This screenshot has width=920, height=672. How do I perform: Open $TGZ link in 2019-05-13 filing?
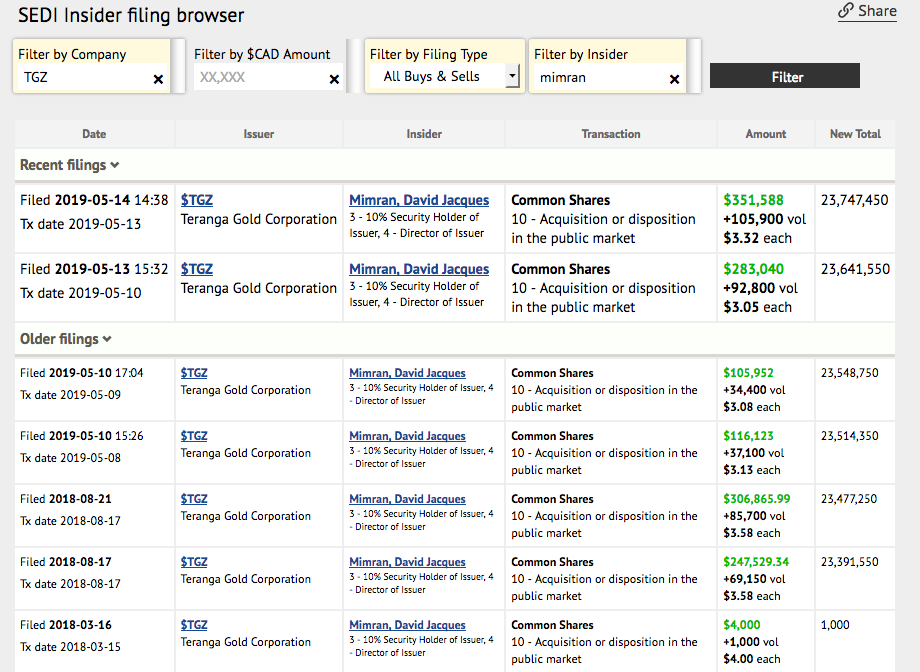[197, 269]
